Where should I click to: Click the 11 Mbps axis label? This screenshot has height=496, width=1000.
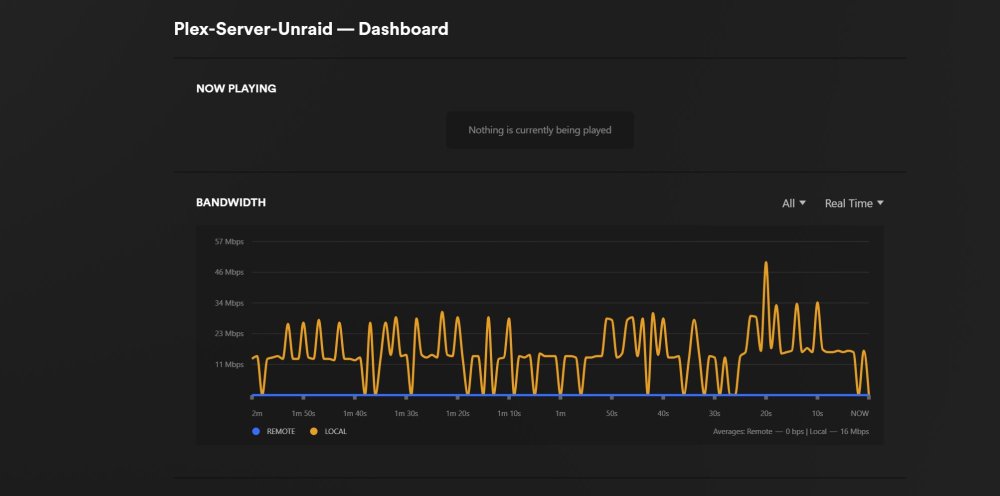tap(230, 365)
